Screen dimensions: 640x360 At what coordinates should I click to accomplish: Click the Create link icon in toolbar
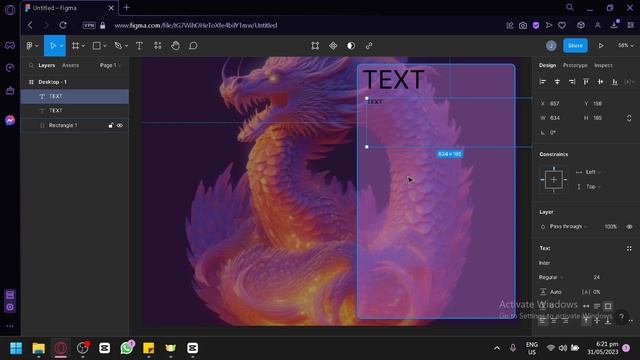coord(369,46)
